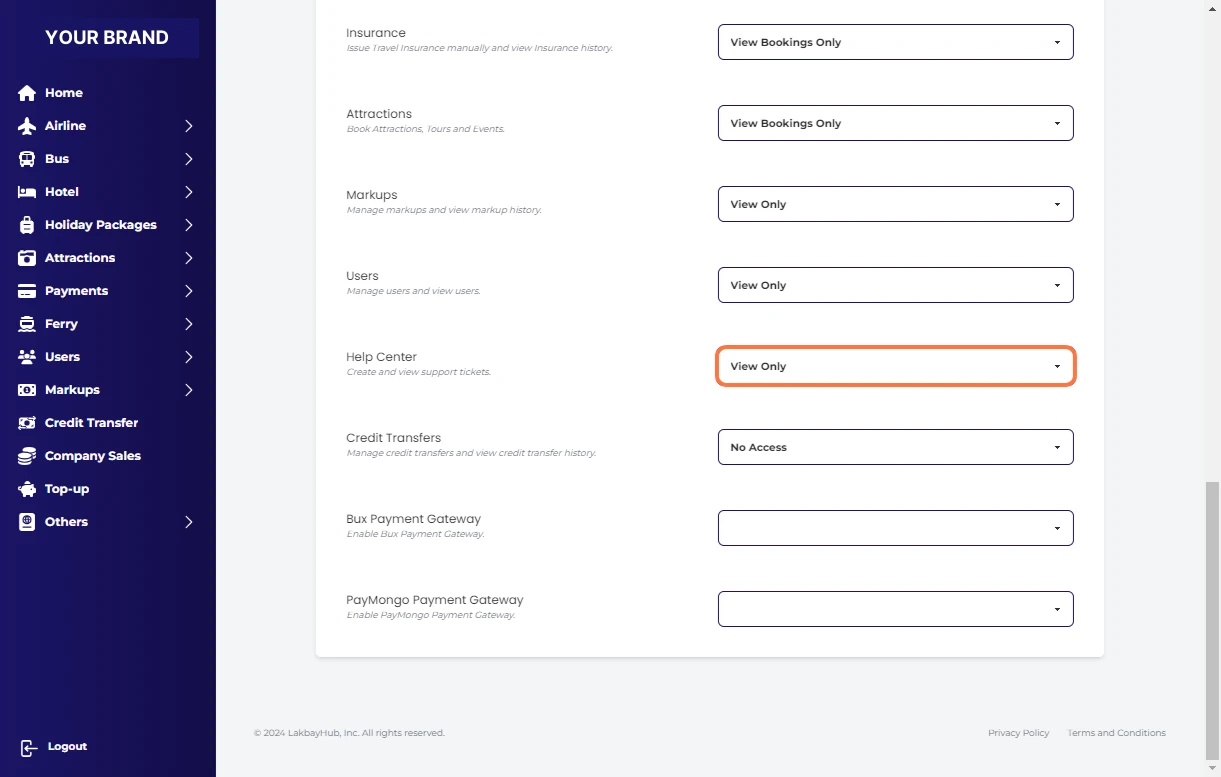Viewport: 1221px width, 777px height.
Task: Click the Logout icon at bottom left
Action: click(29, 747)
